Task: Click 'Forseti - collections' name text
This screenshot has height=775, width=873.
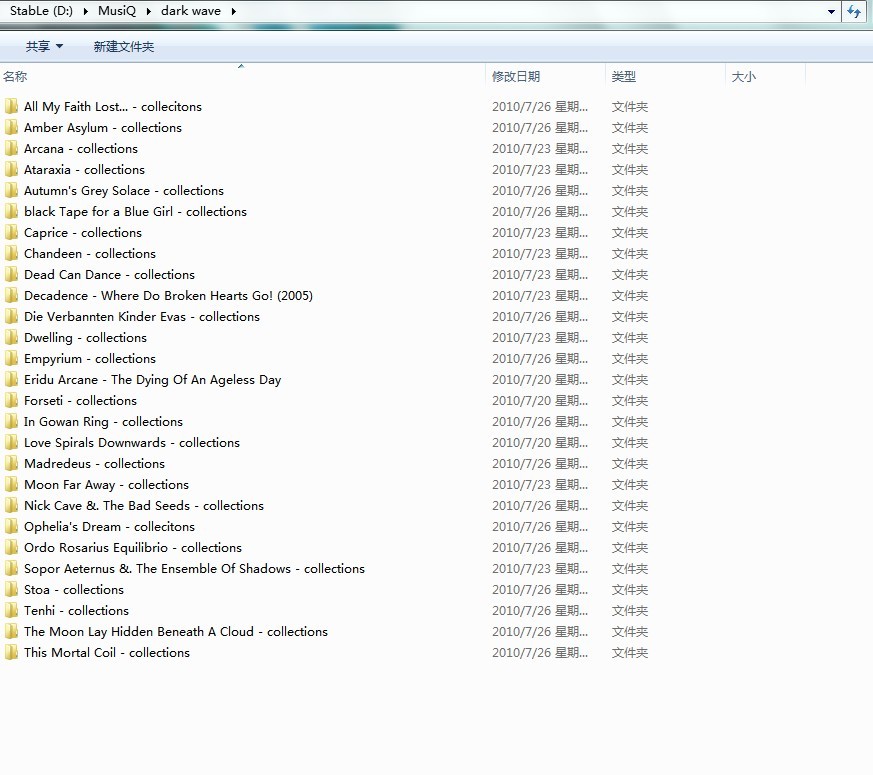Action: (x=80, y=401)
